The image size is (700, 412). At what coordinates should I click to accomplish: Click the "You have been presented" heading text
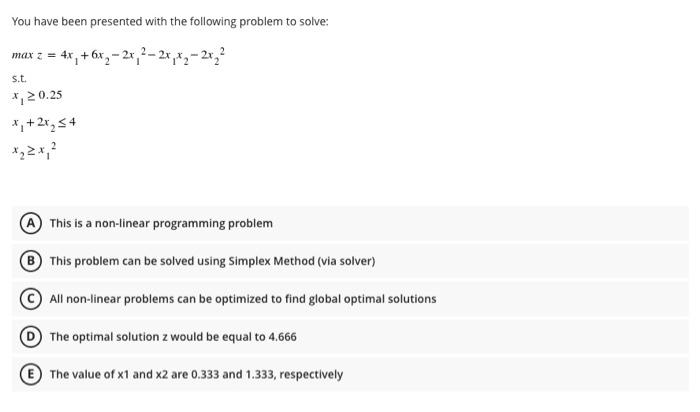169,21
